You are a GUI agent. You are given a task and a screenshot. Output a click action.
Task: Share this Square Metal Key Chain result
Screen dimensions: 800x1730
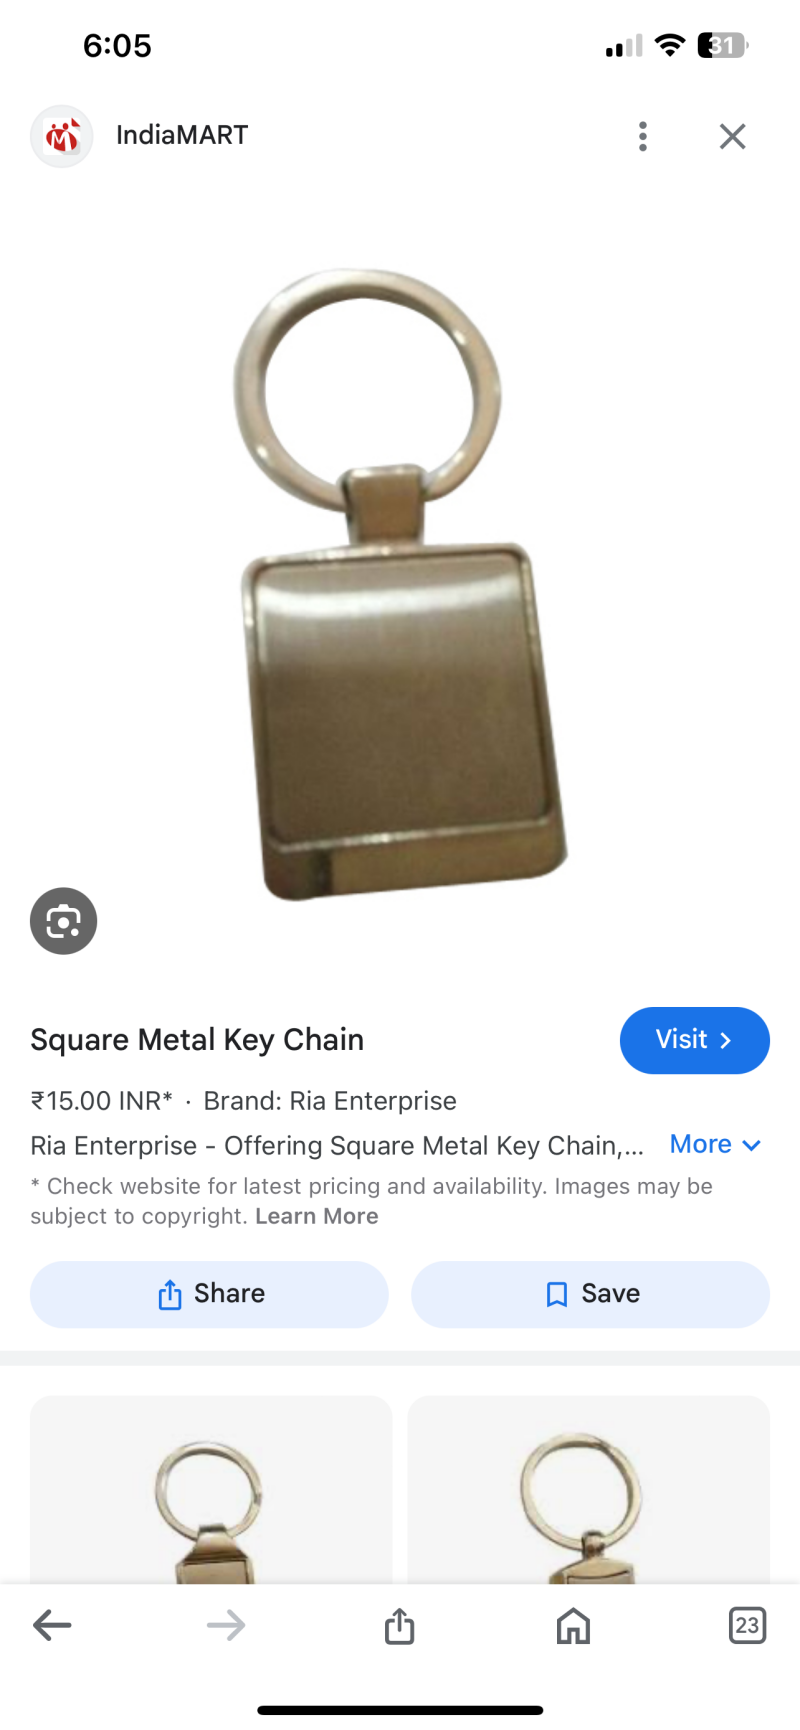(x=209, y=1294)
